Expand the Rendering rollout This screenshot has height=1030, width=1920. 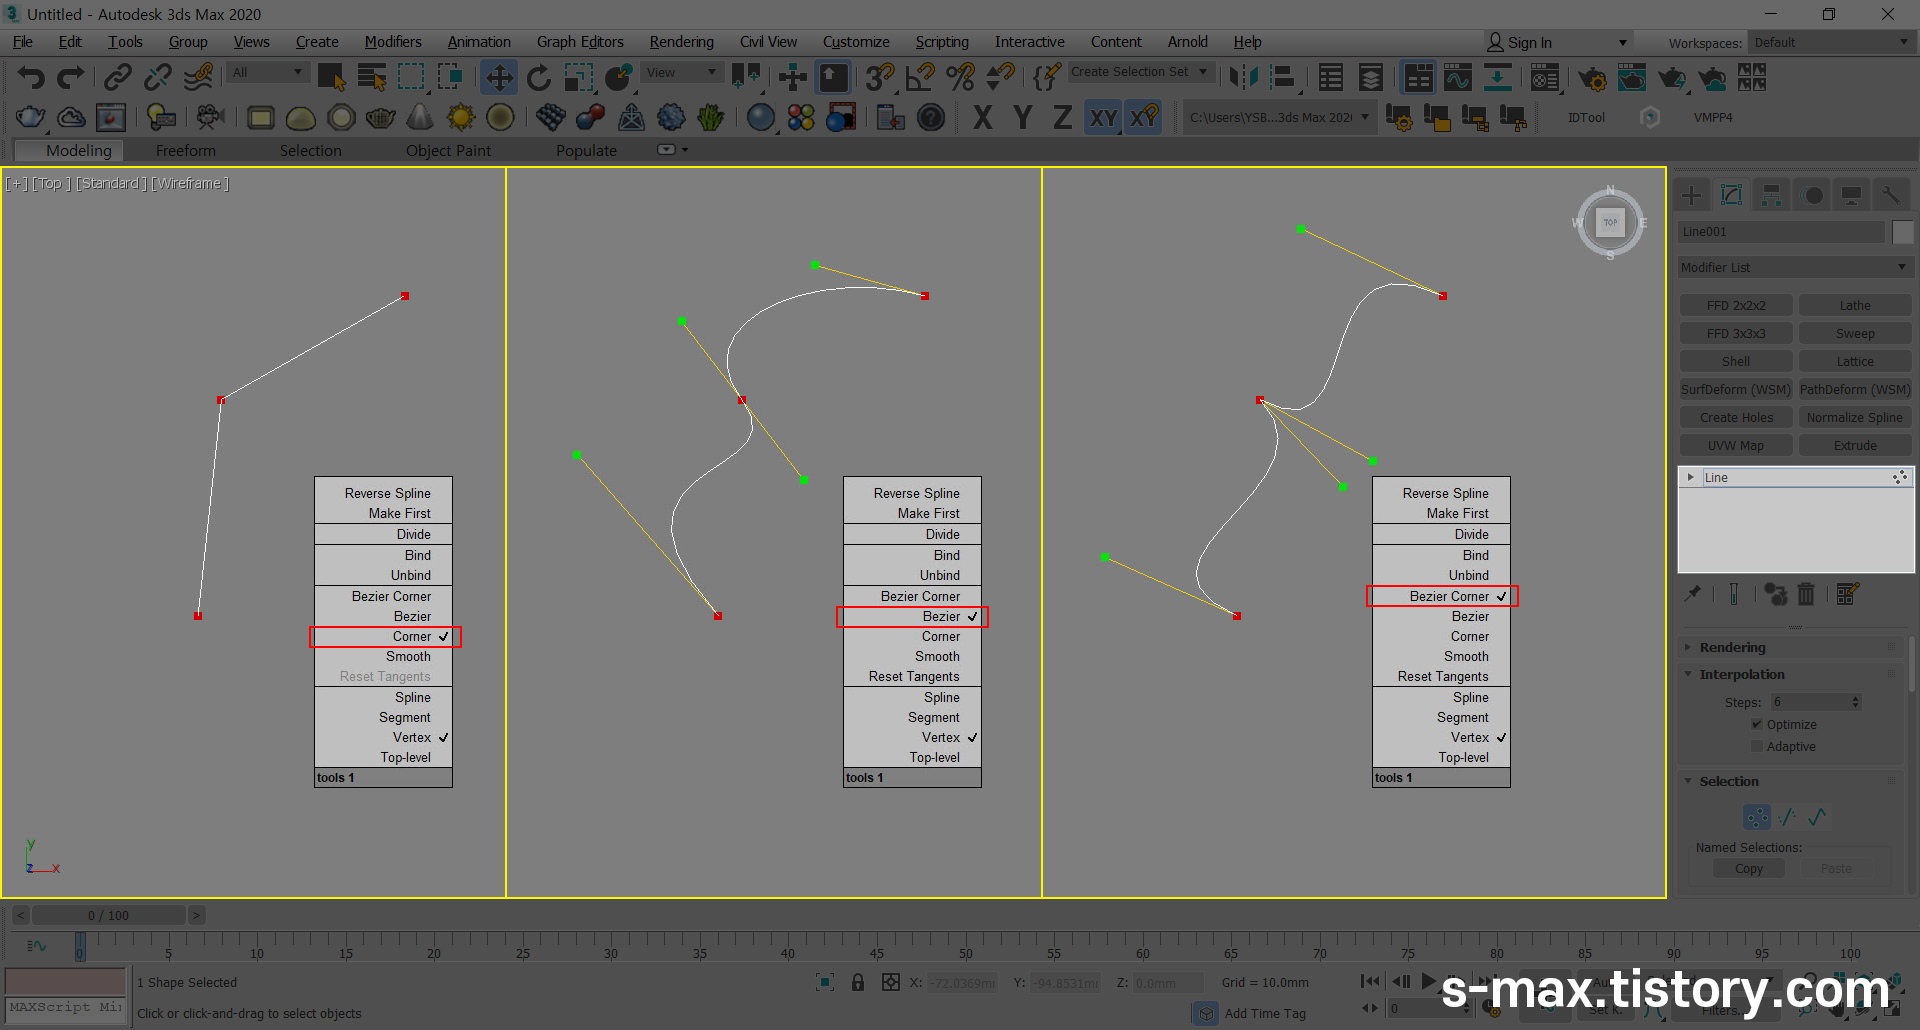click(x=1791, y=647)
